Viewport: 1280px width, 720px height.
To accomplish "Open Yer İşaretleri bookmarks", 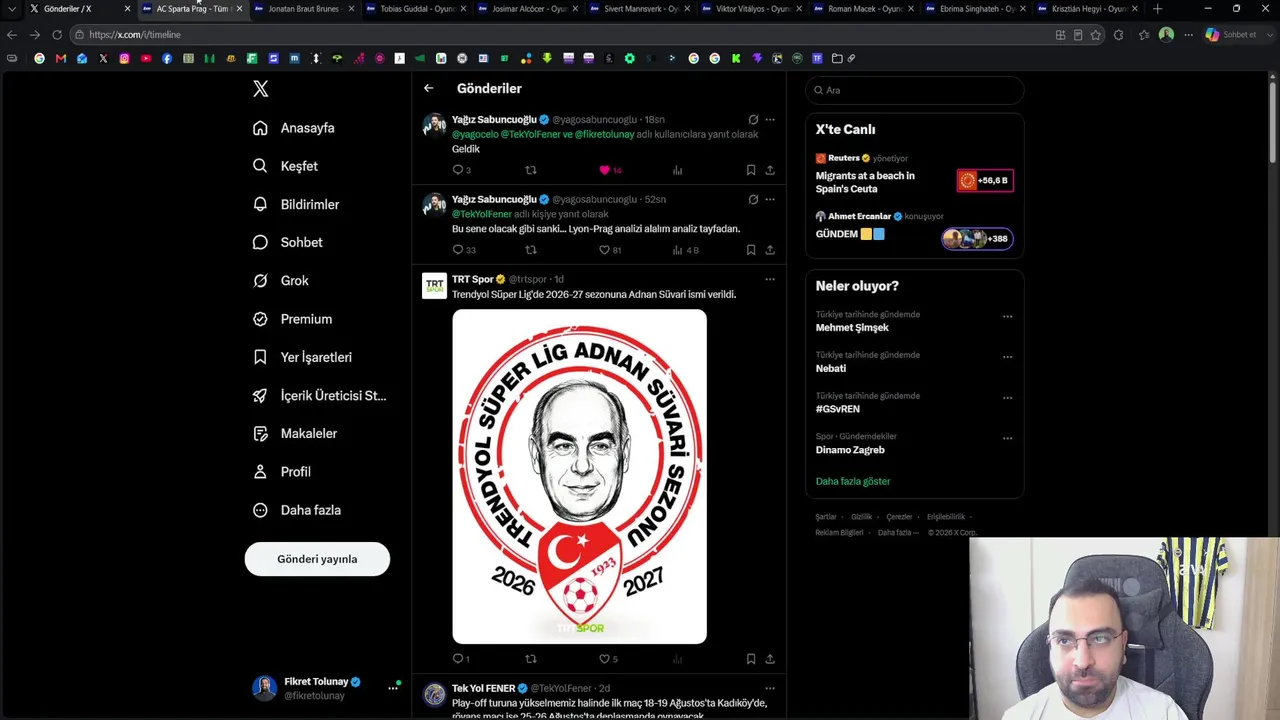I will click(x=302, y=357).
